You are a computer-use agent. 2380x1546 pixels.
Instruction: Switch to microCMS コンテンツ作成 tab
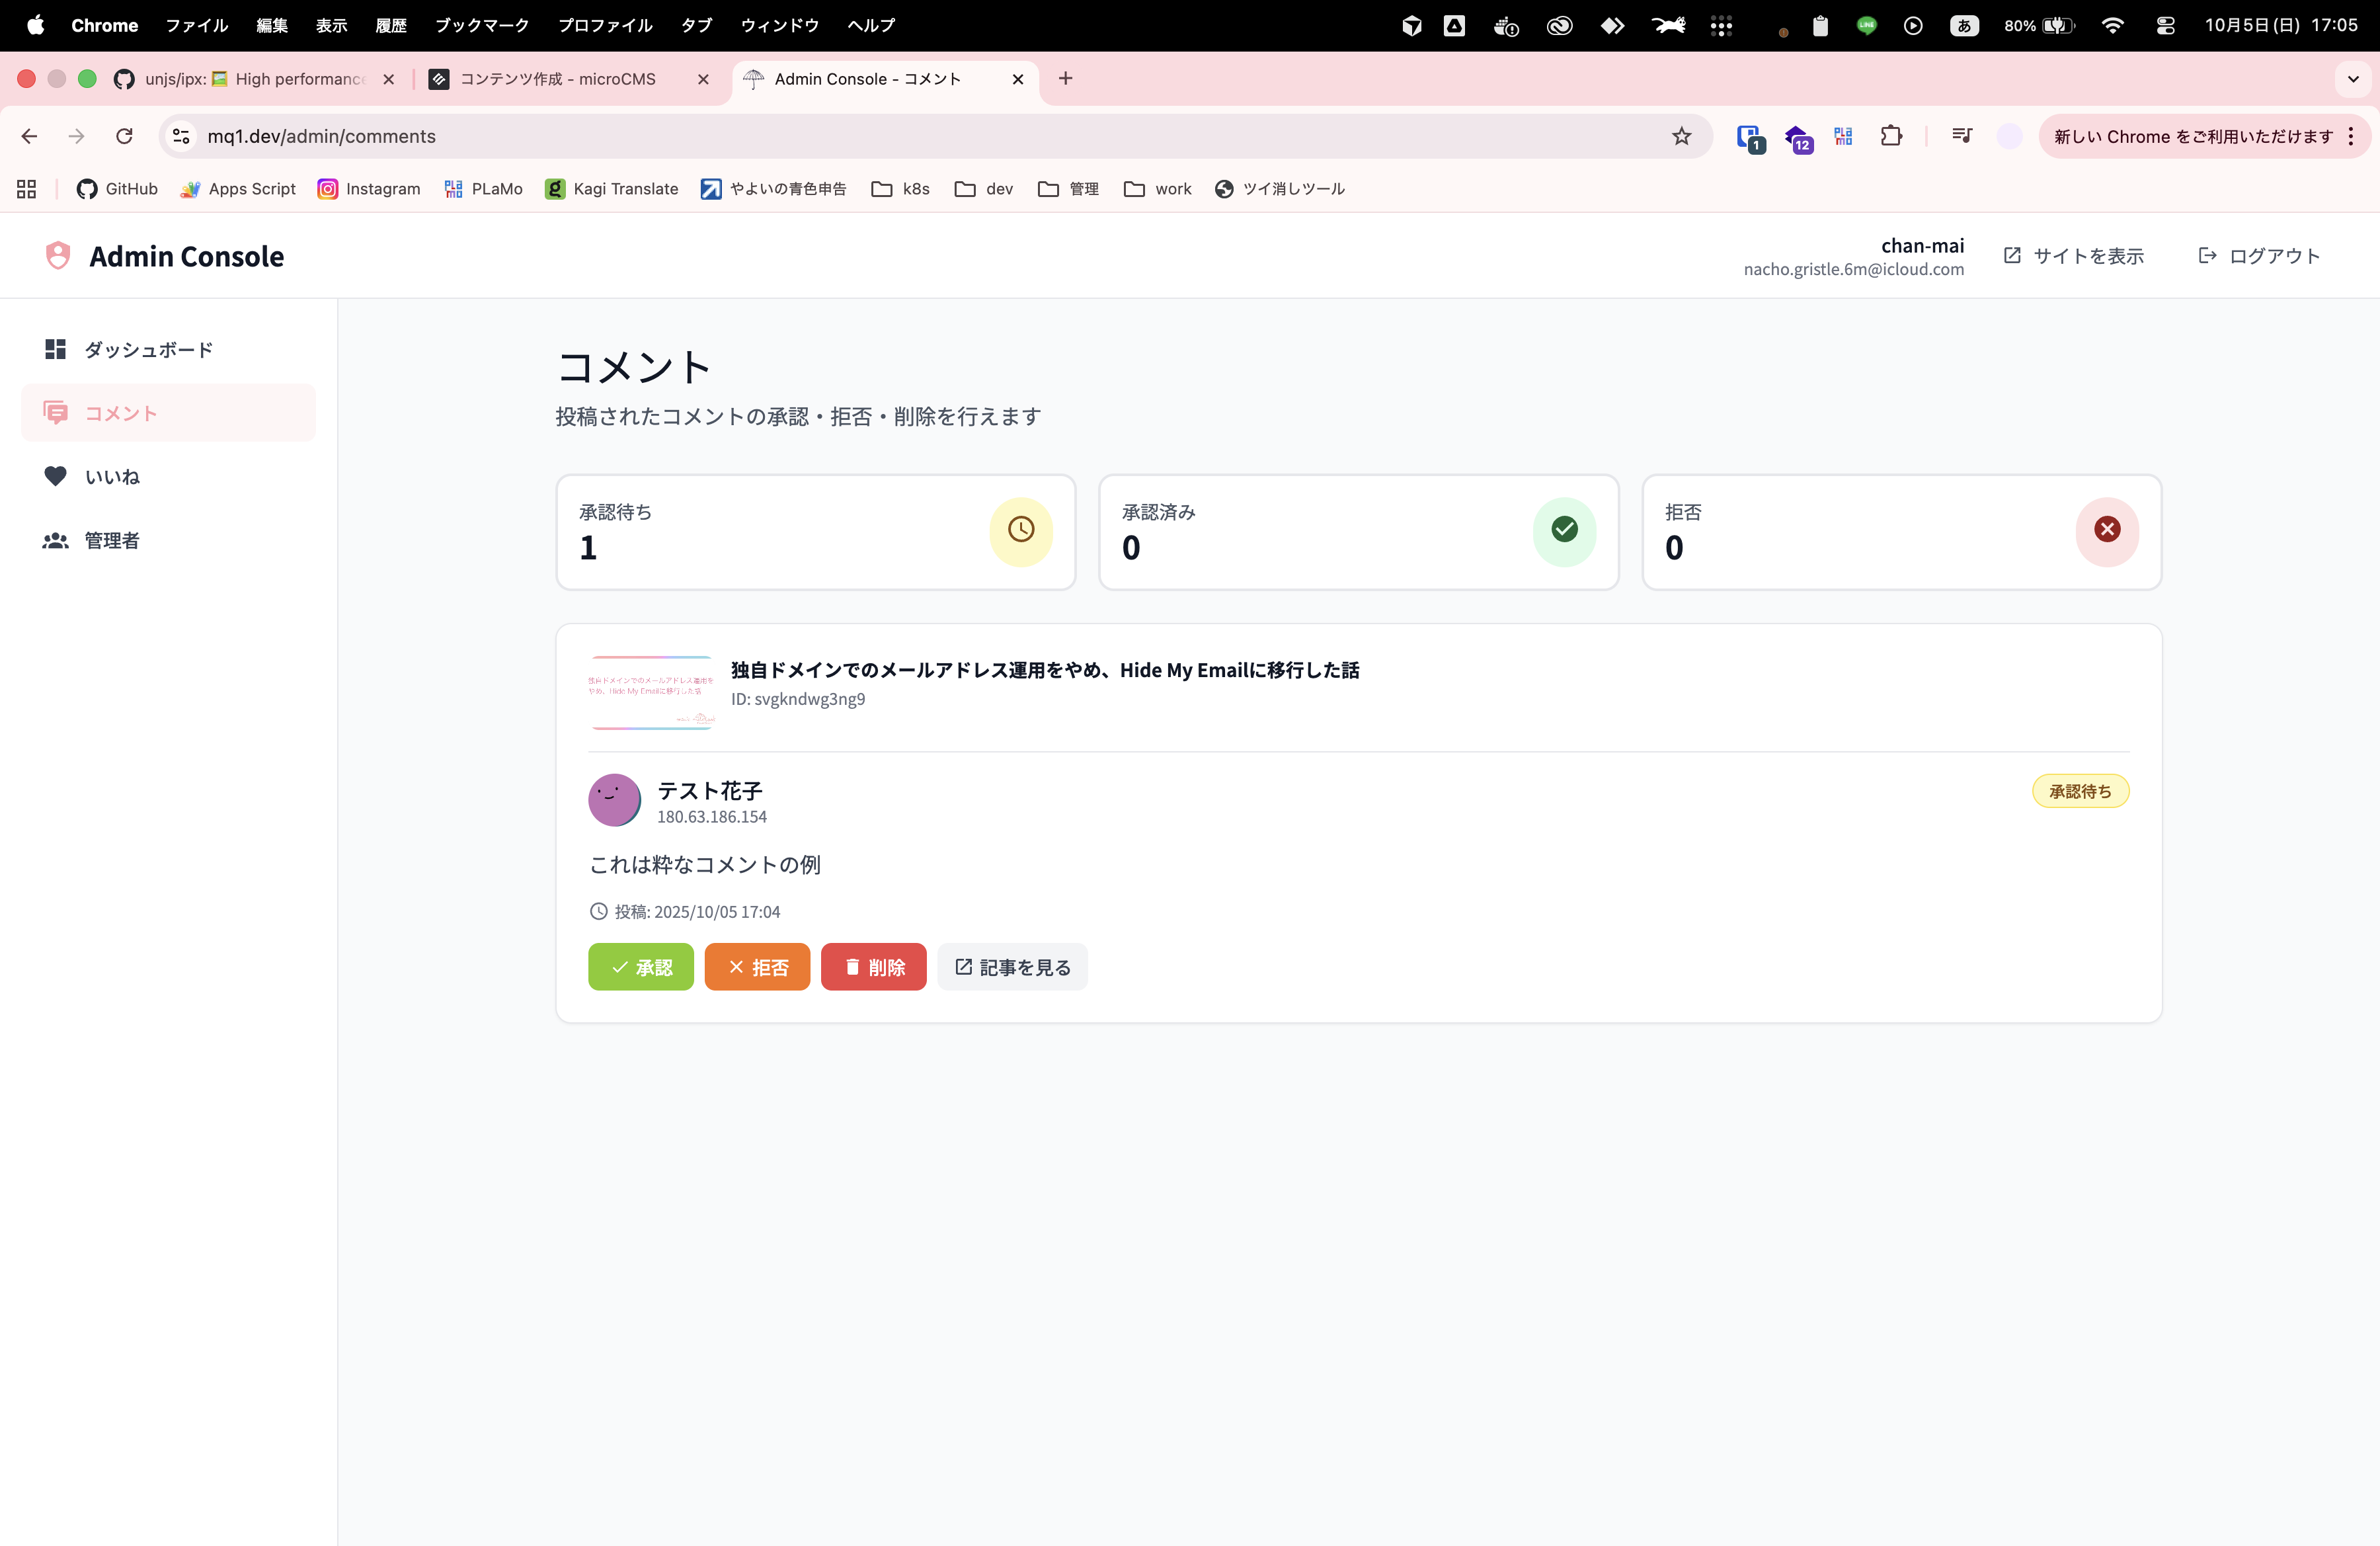click(x=557, y=79)
